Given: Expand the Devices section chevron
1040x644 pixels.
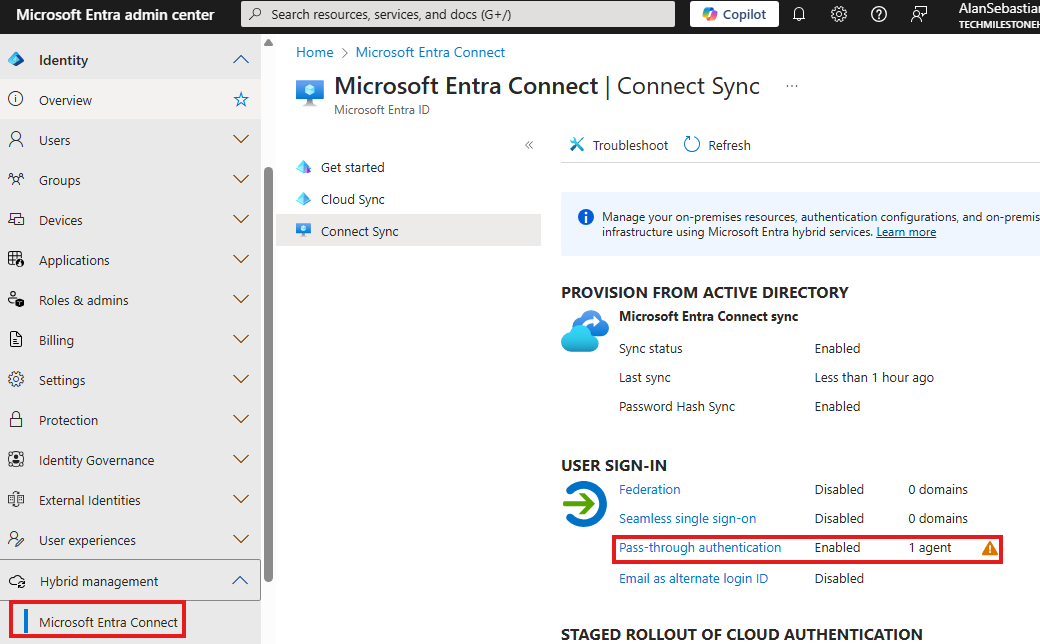Looking at the screenshot, I should click(241, 219).
